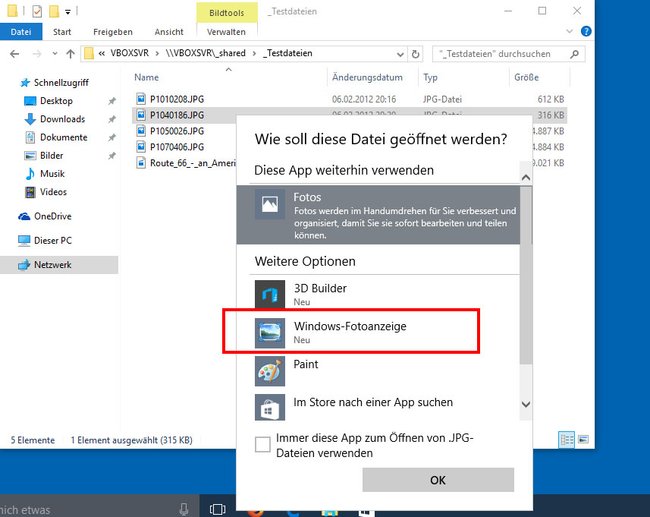
Task: Open recent locations dropdown arrow
Action: coord(55,54)
